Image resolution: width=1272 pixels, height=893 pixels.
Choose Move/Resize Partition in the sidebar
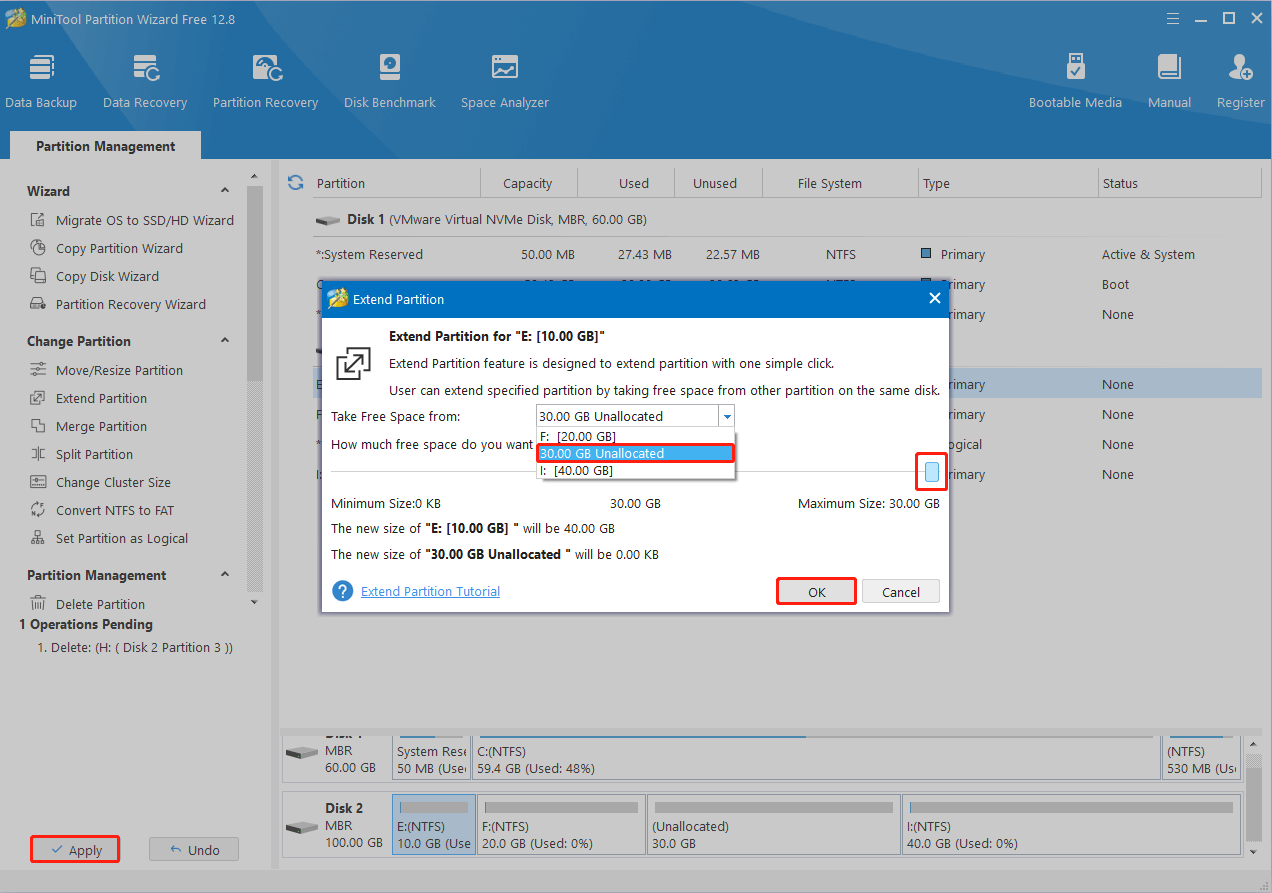tap(119, 370)
